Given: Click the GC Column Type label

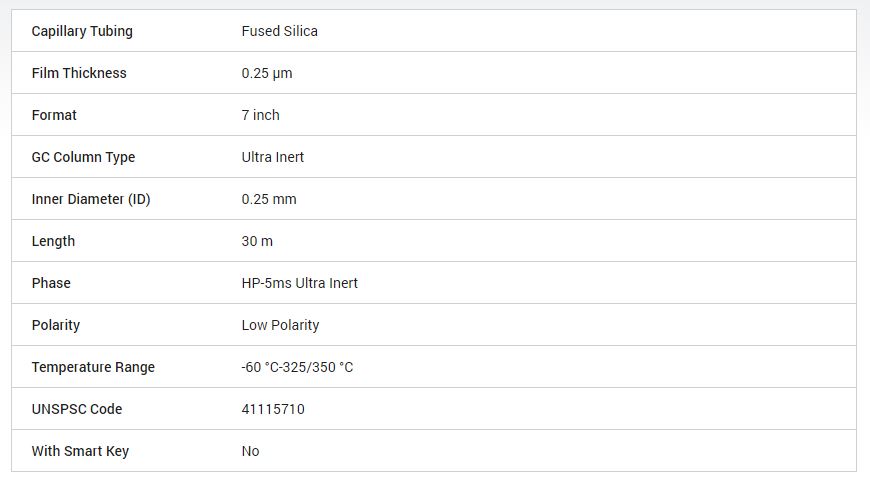Looking at the screenshot, I should tap(83, 157).
